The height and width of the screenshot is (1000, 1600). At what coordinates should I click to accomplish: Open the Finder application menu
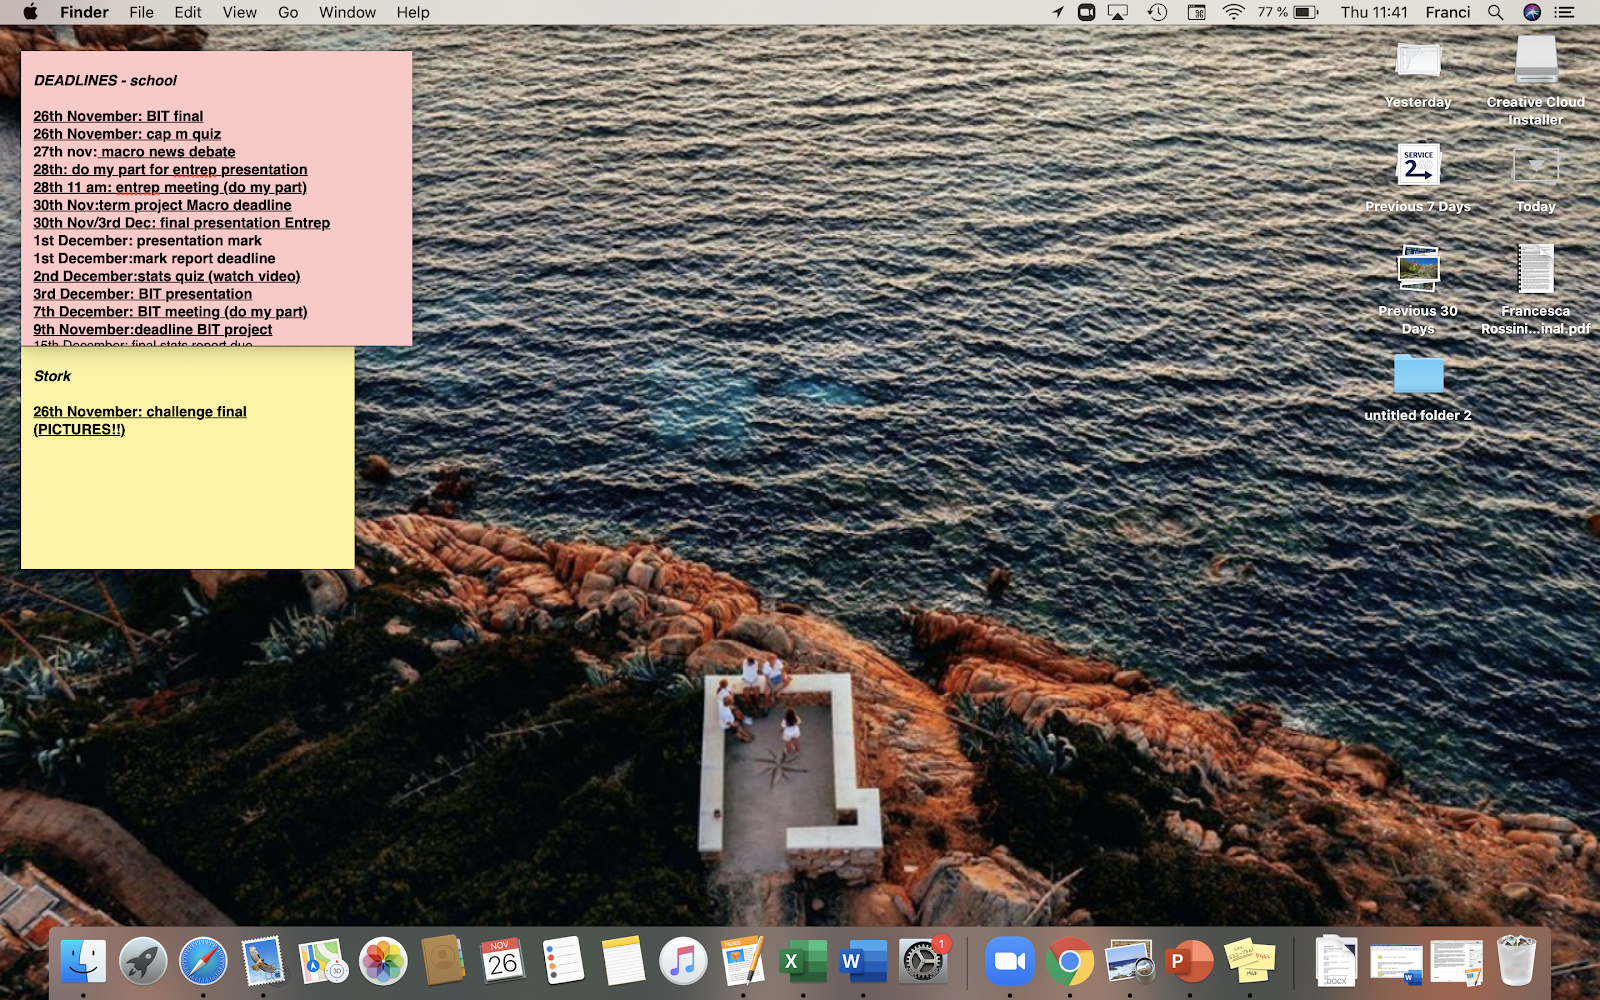point(84,12)
